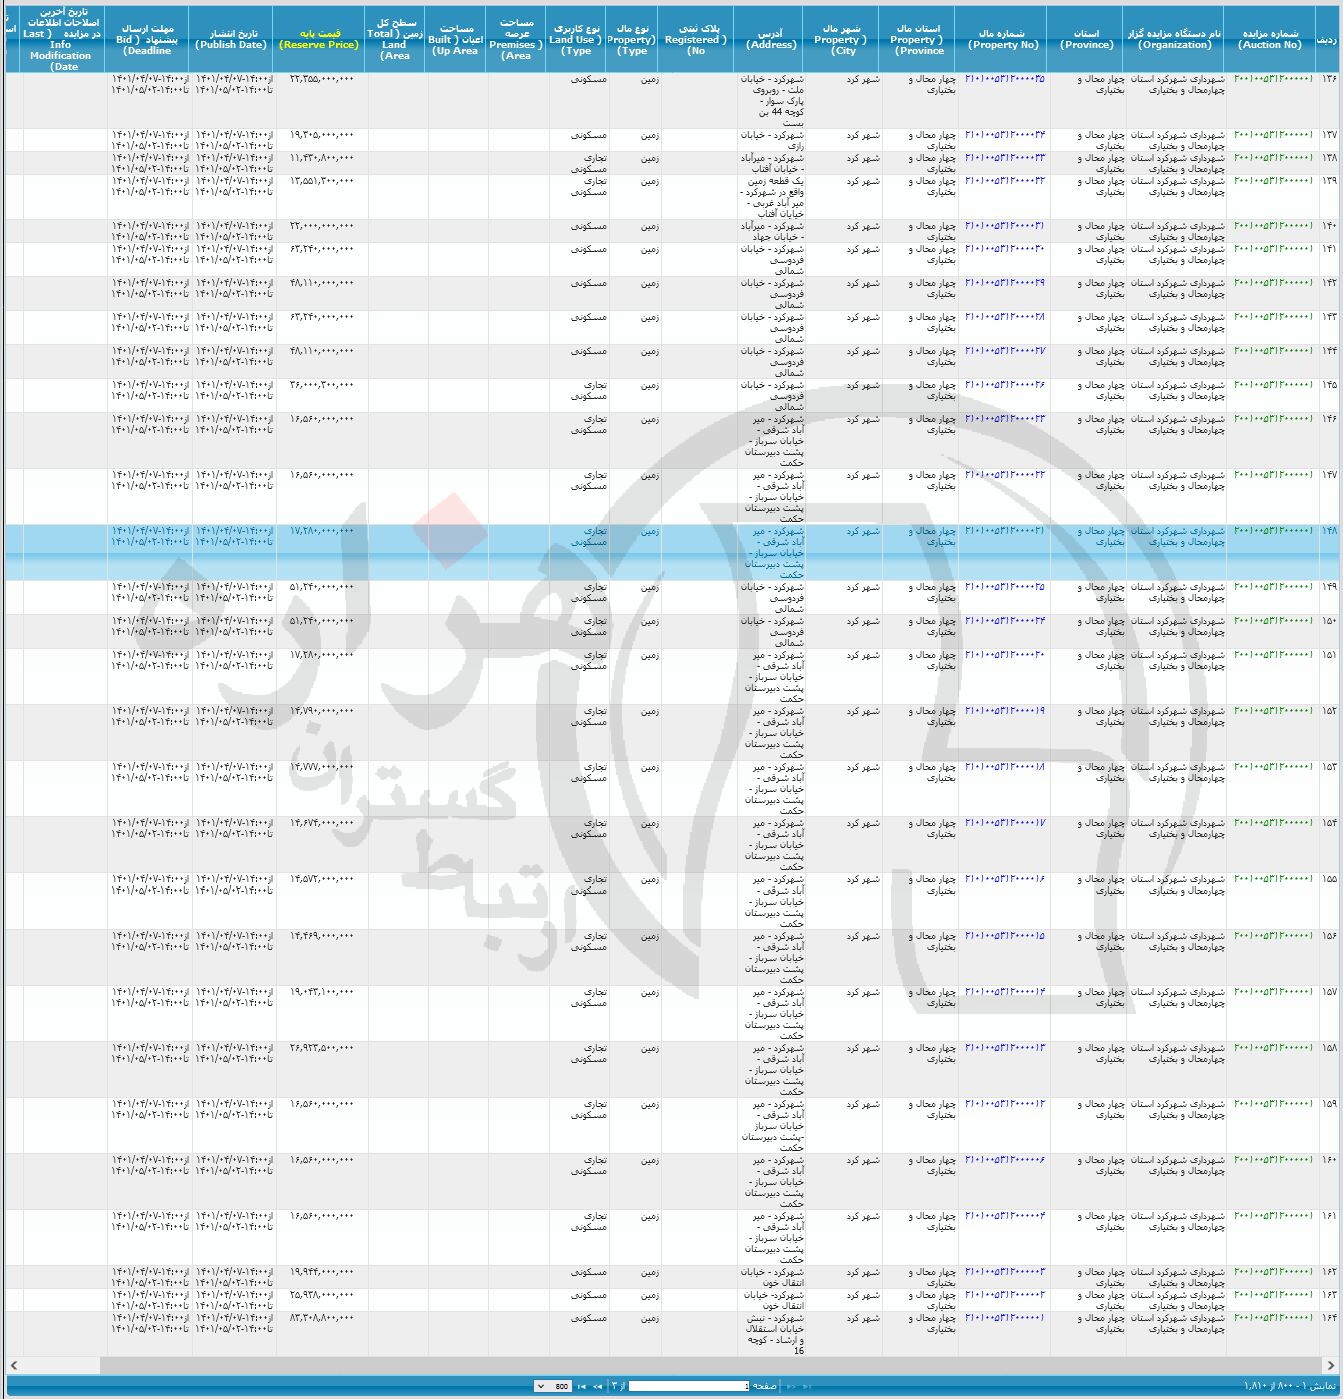Open the property number link in row 157
1343x1399 pixels.
click(x=1005, y=992)
